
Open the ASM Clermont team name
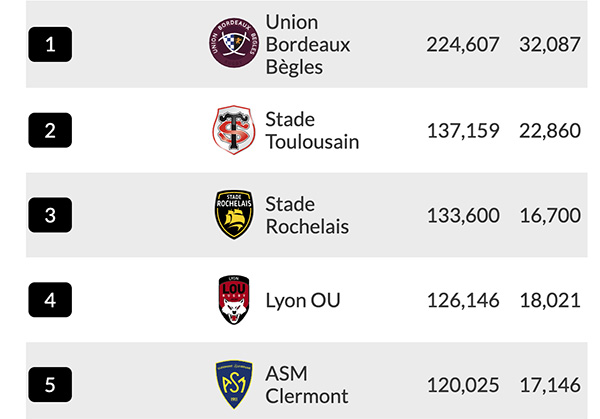pos(307,385)
